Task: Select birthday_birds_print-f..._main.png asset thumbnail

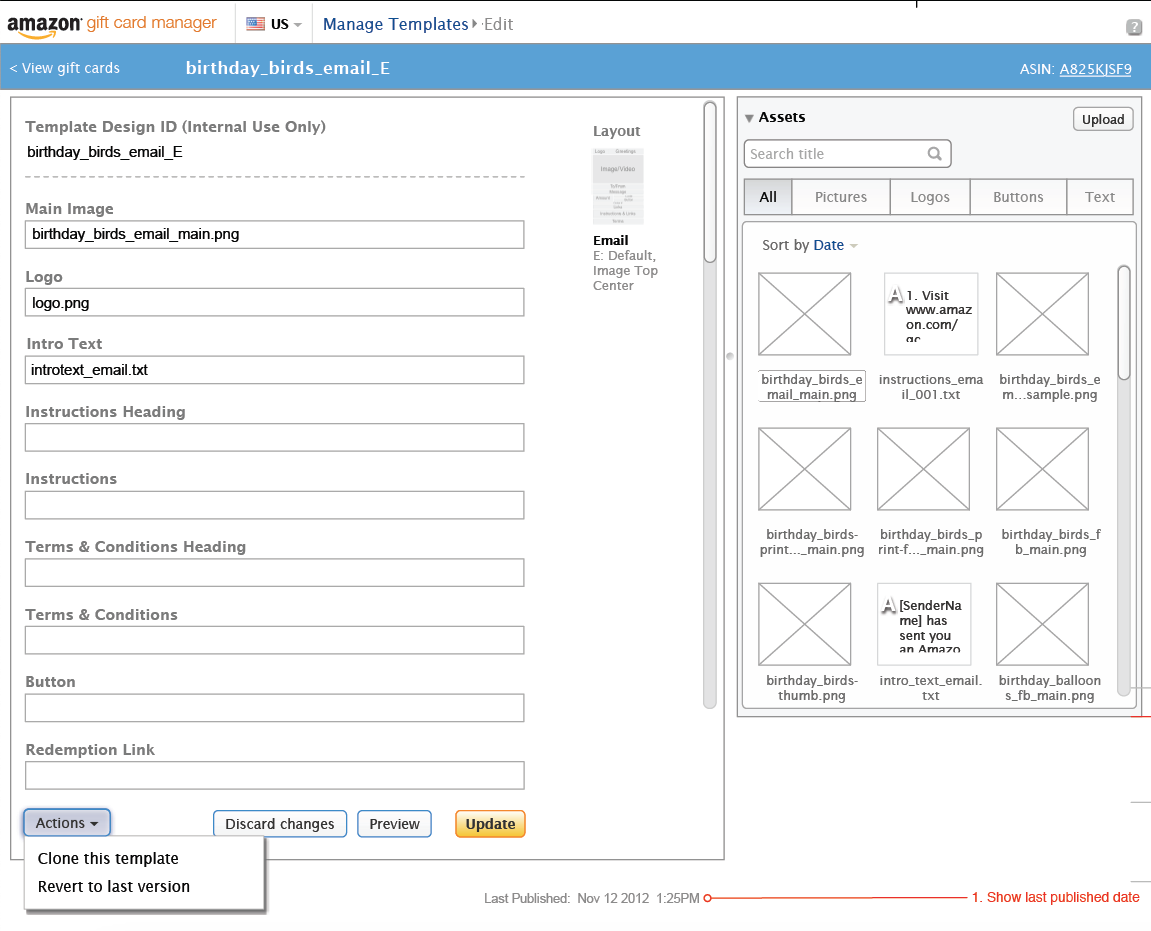Action: (x=923, y=469)
